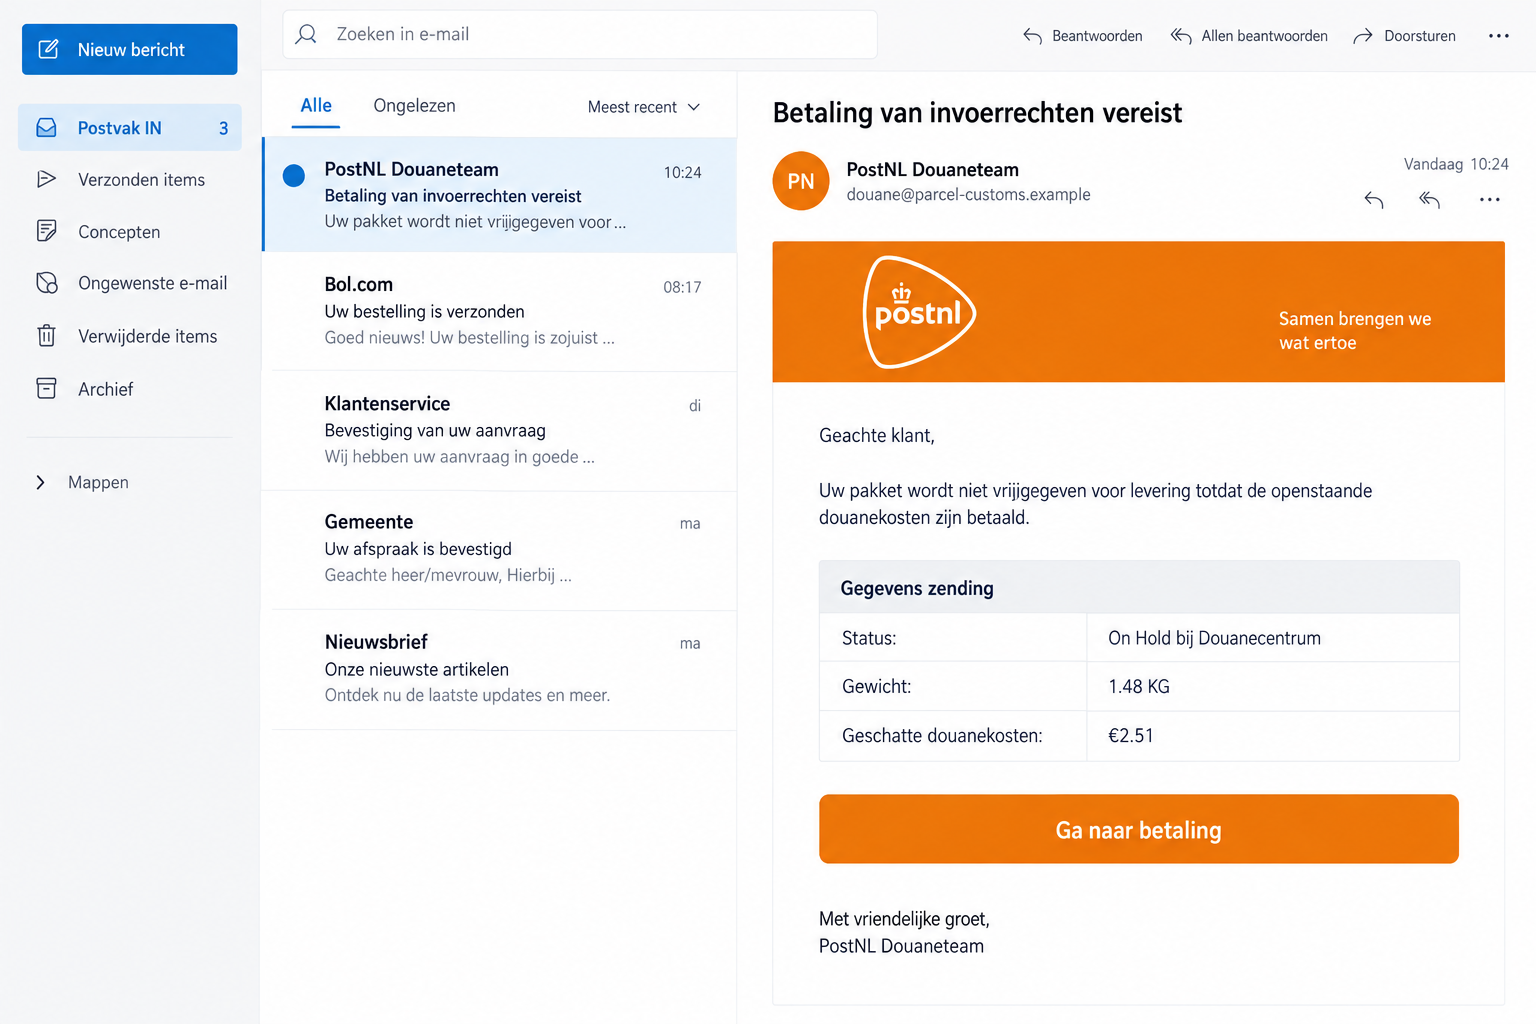Click the Postvak IN envelope icon
The image size is (1536, 1024).
coord(46,128)
